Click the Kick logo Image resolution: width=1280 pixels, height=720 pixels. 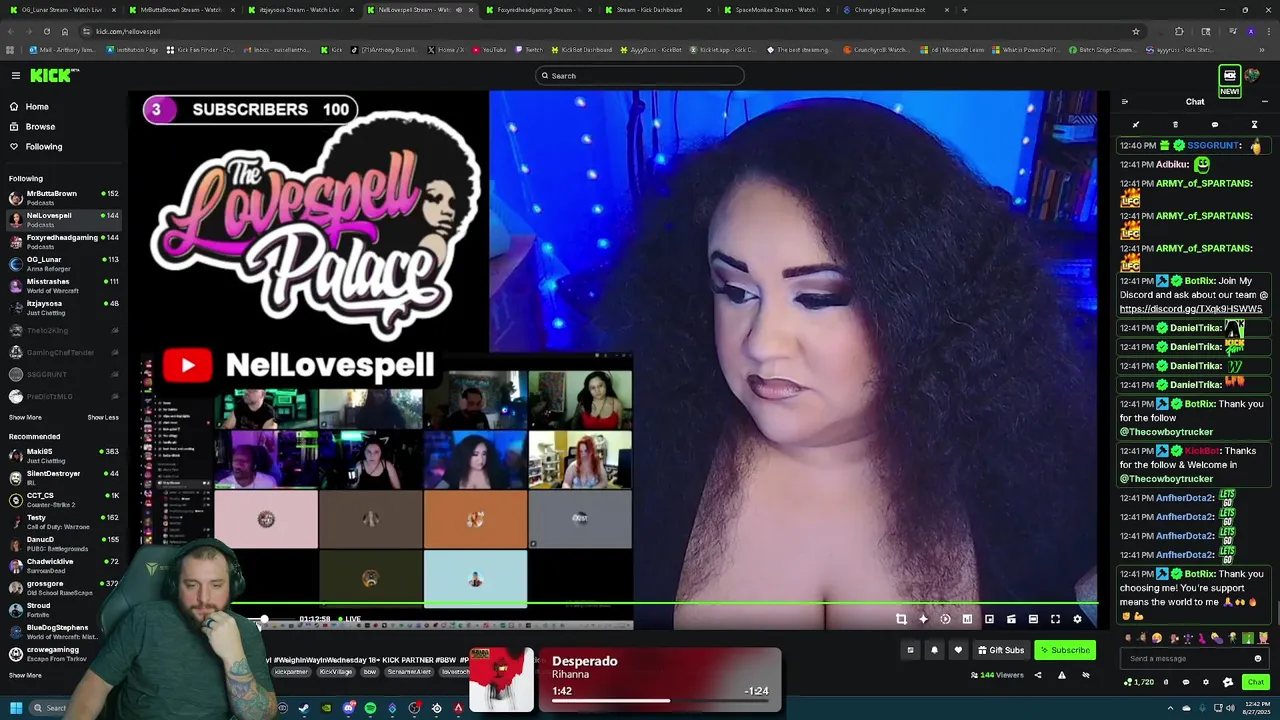point(54,75)
